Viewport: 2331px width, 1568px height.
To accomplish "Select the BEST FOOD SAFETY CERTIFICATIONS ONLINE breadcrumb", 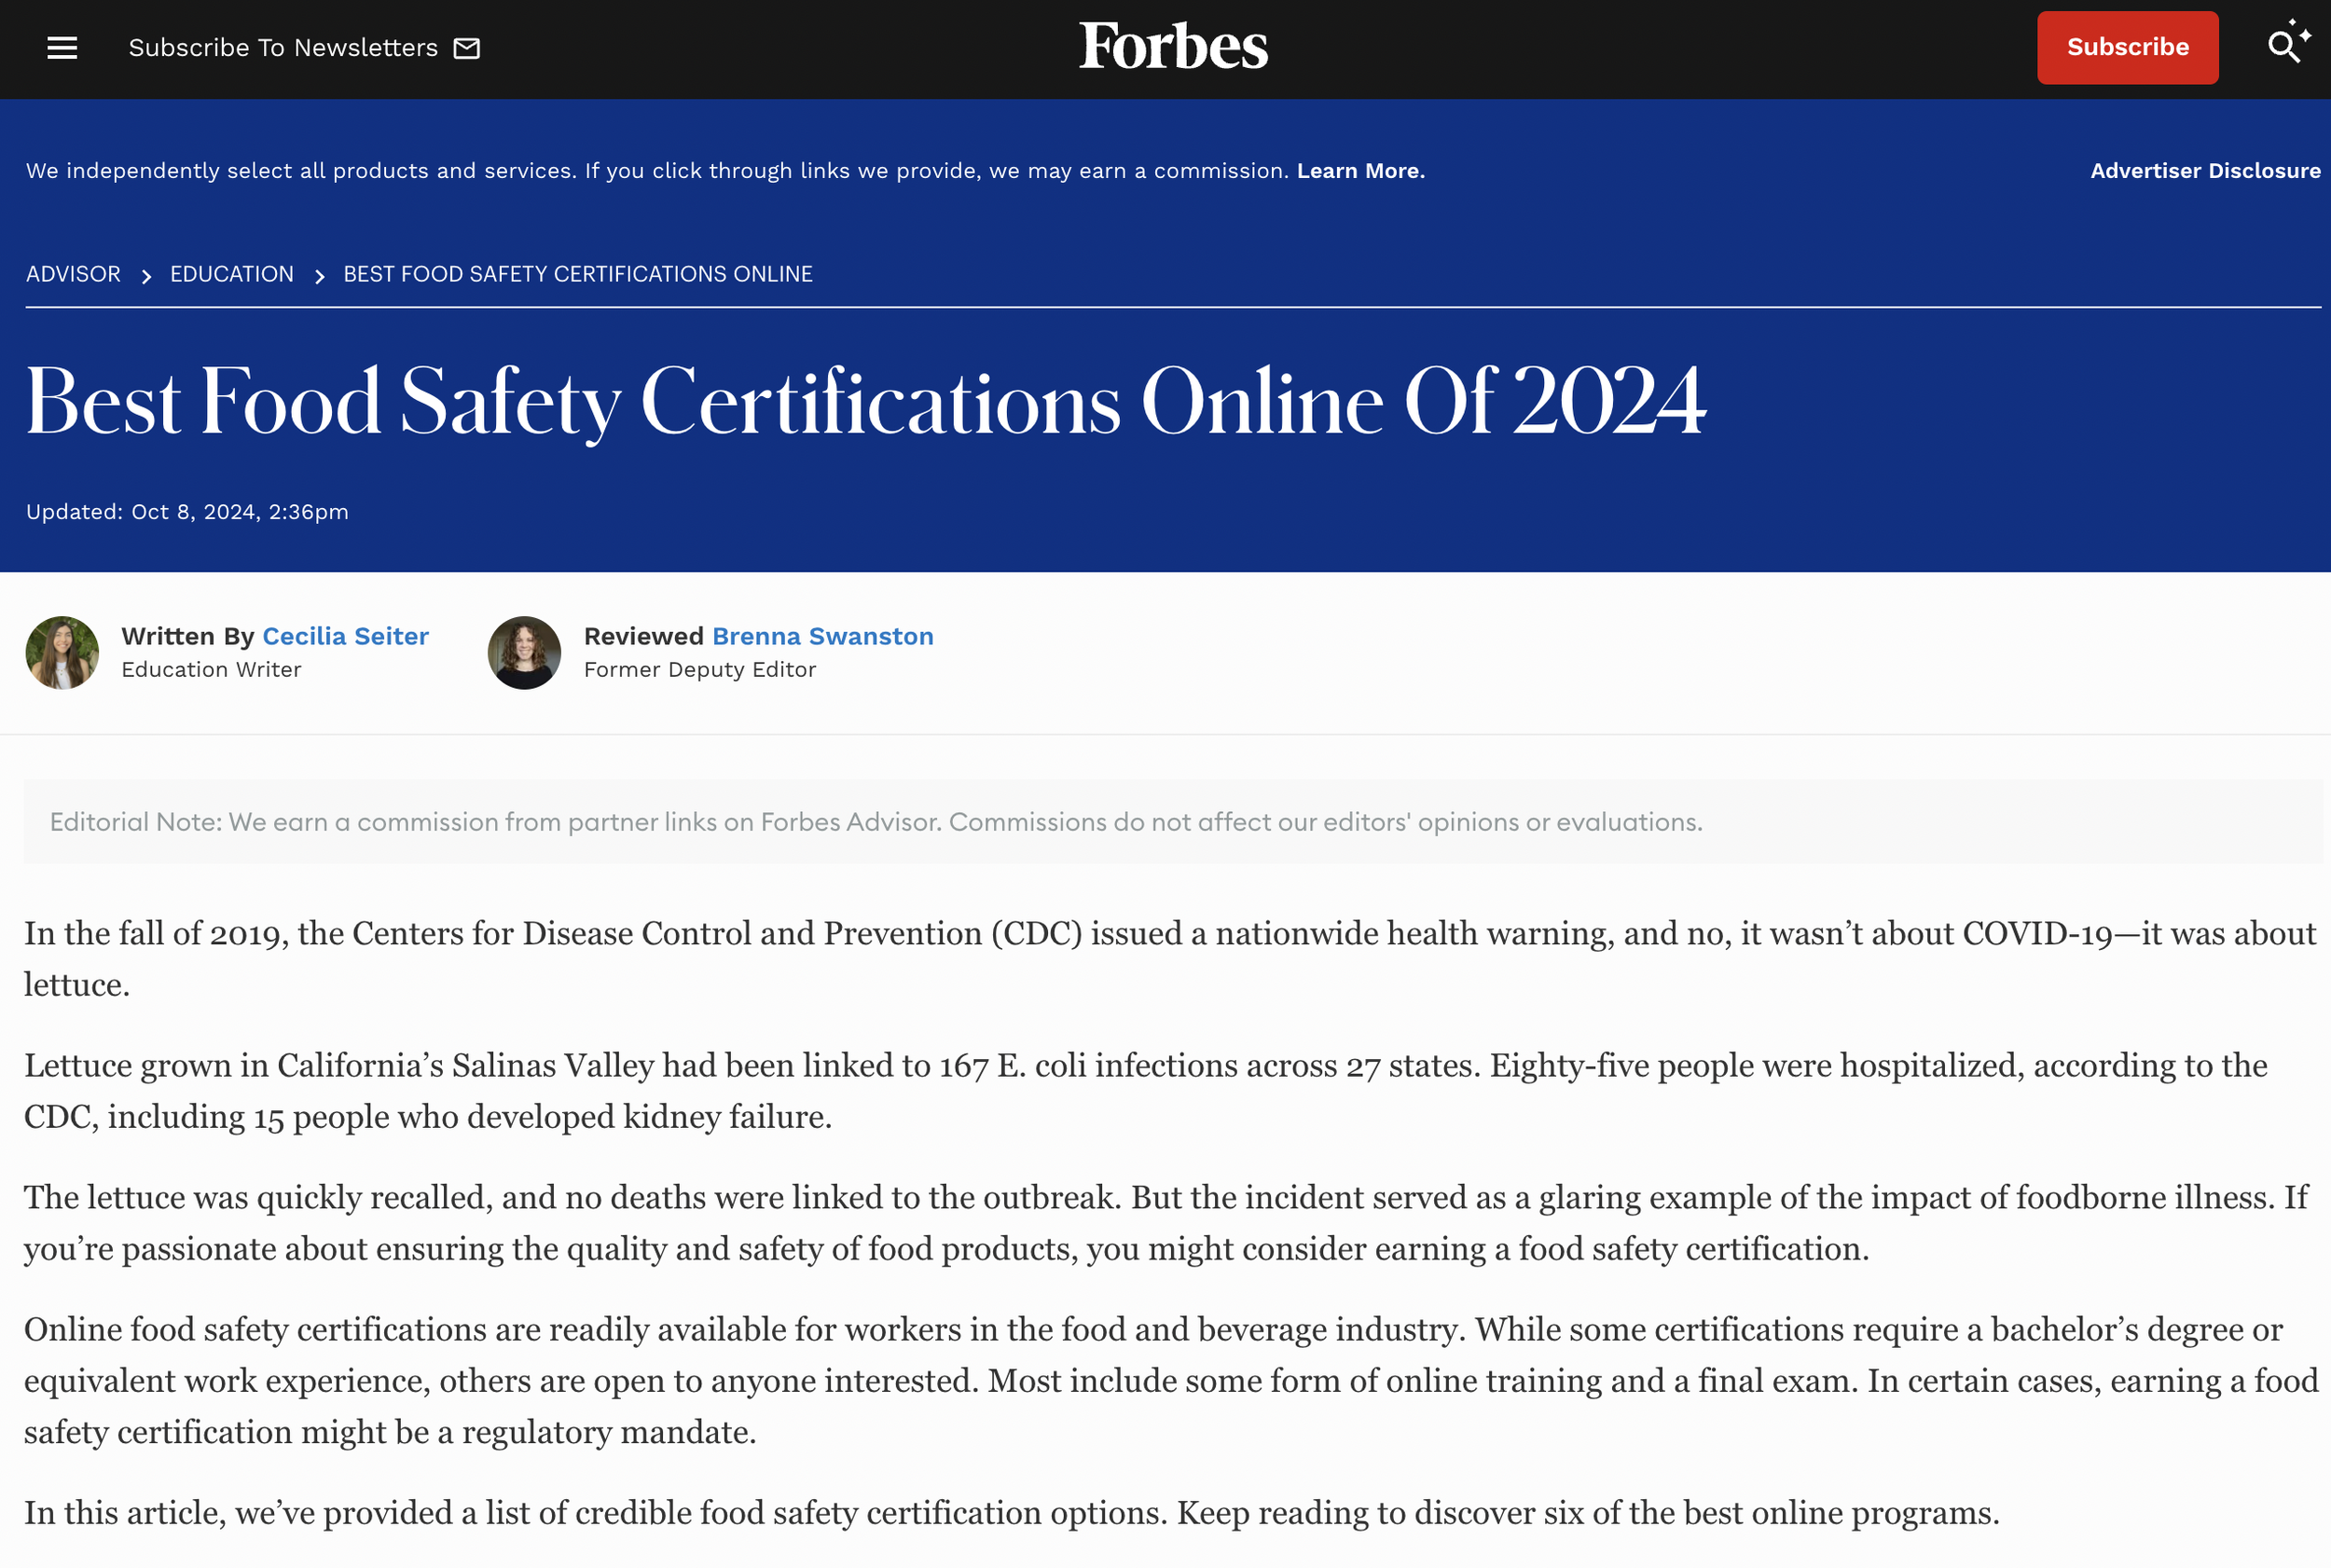I will (x=577, y=273).
